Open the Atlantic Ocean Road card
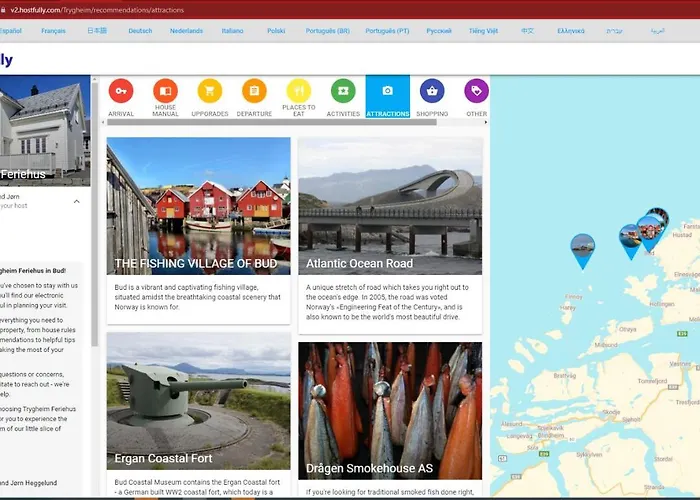700x500 pixels. (390, 230)
